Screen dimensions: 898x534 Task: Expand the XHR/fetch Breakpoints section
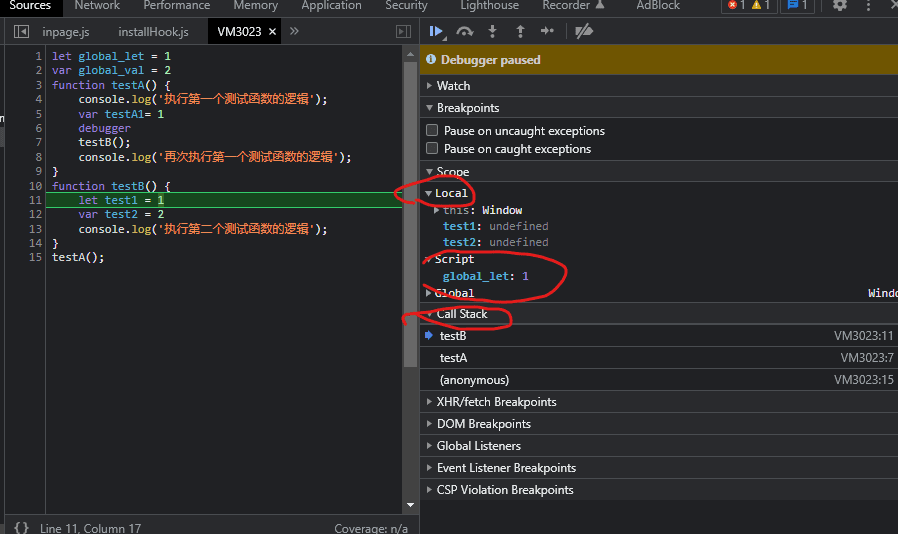[496, 402]
